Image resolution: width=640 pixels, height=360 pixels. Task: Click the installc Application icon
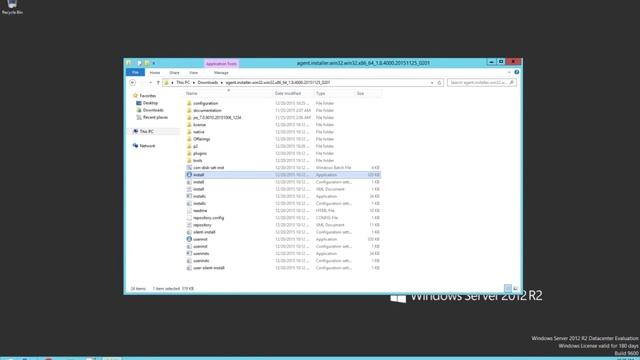pyautogui.click(x=189, y=196)
